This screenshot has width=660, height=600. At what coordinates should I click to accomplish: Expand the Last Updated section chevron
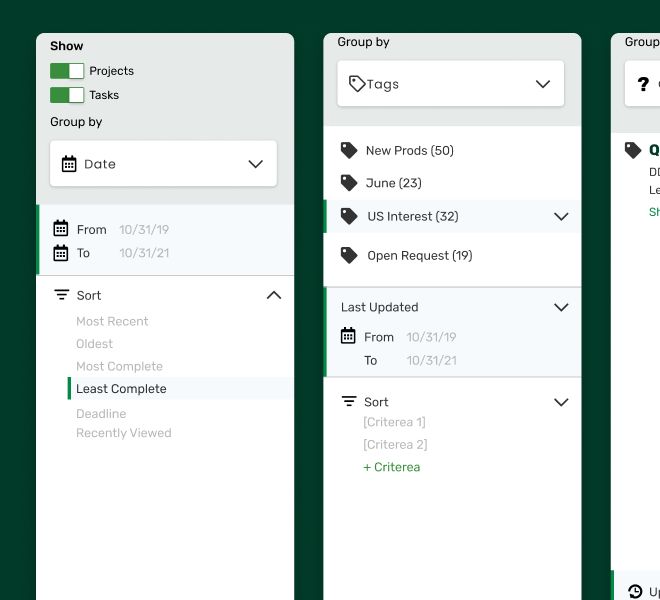click(x=561, y=307)
